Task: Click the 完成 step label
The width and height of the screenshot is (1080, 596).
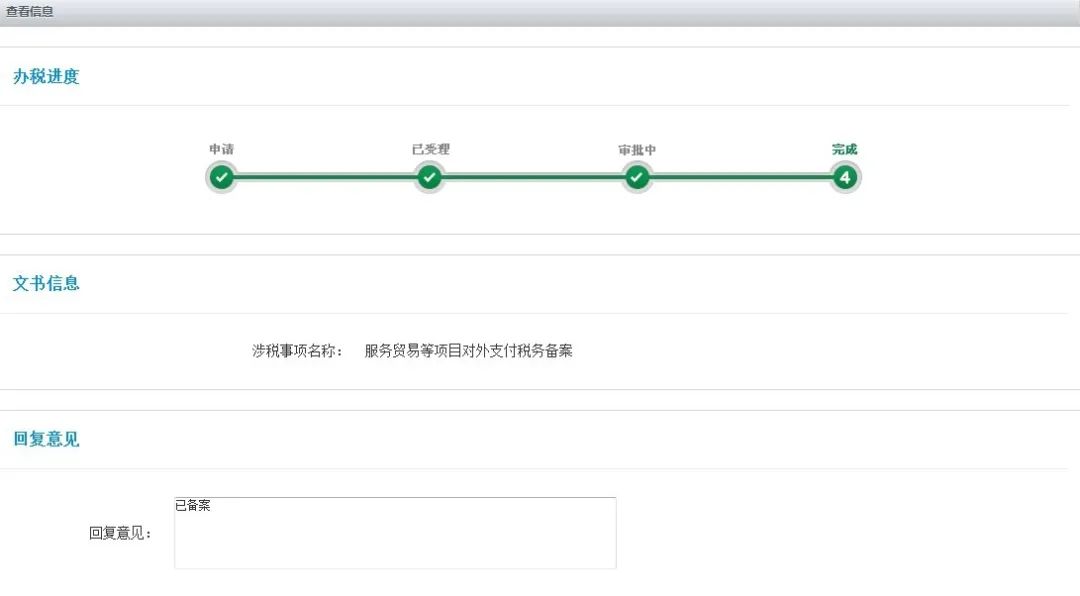Action: pyautogui.click(x=844, y=149)
